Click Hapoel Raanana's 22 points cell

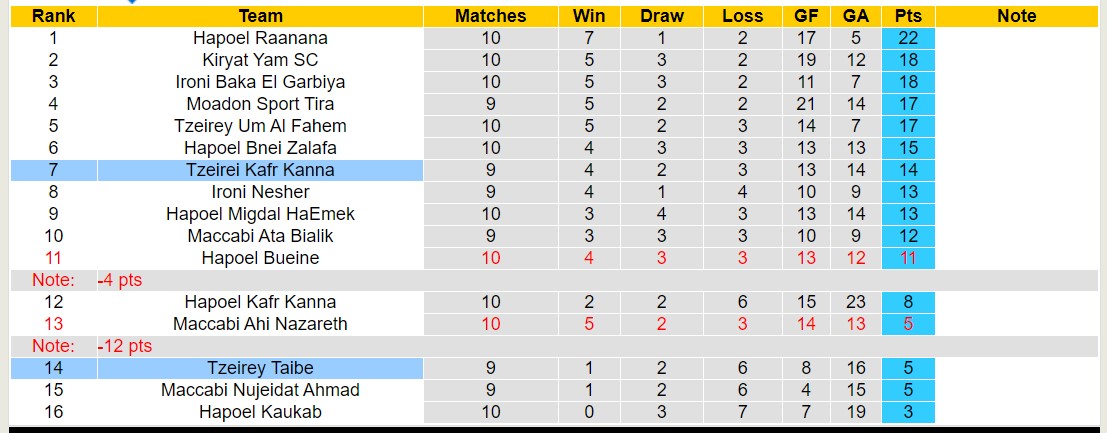[908, 38]
